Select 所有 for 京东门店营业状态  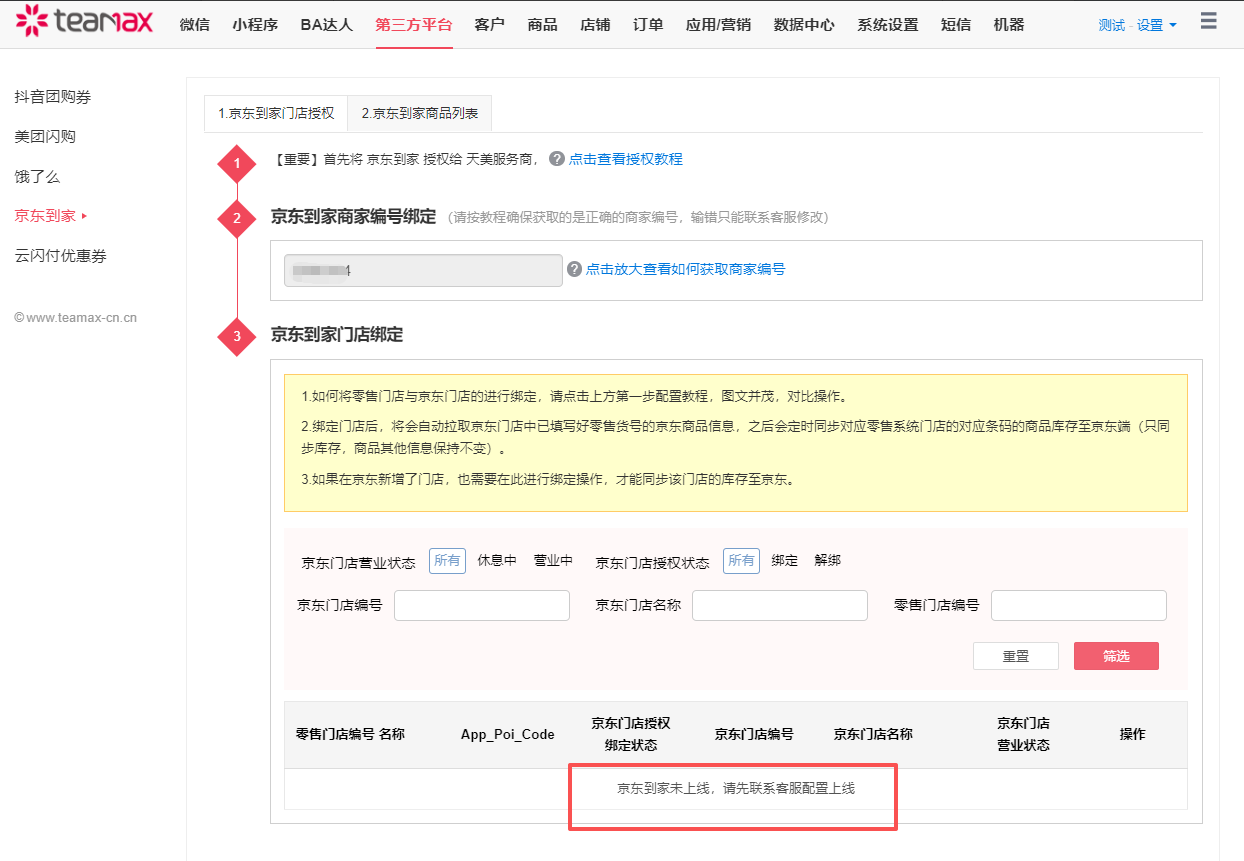coord(447,561)
